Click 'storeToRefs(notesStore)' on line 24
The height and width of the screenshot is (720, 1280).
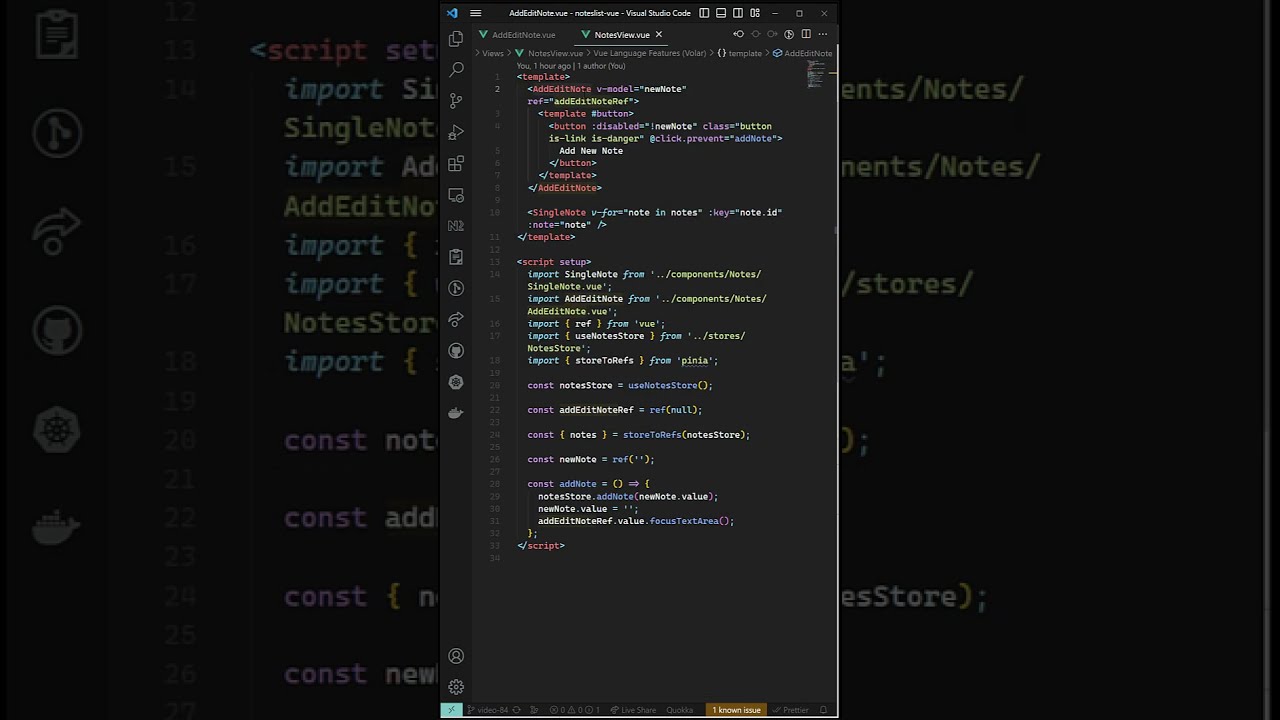coord(685,435)
